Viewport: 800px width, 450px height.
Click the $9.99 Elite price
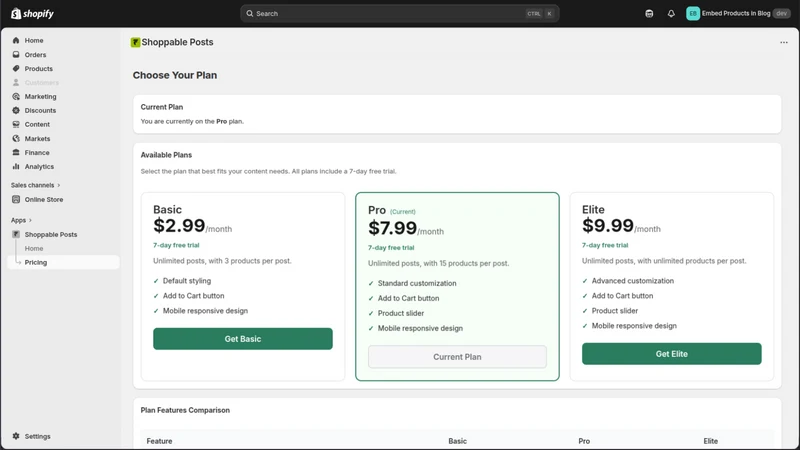608,226
